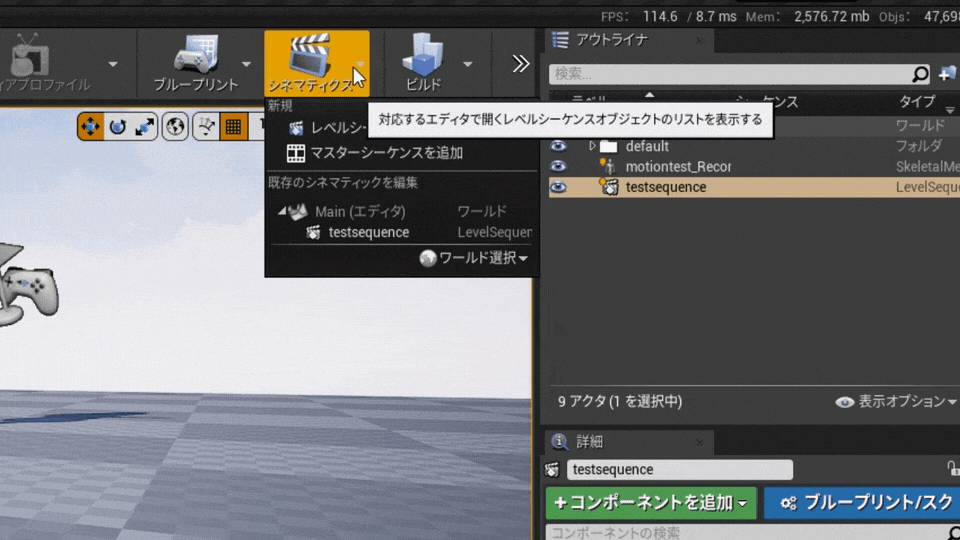Click the Details panel lock icon

[953, 468]
